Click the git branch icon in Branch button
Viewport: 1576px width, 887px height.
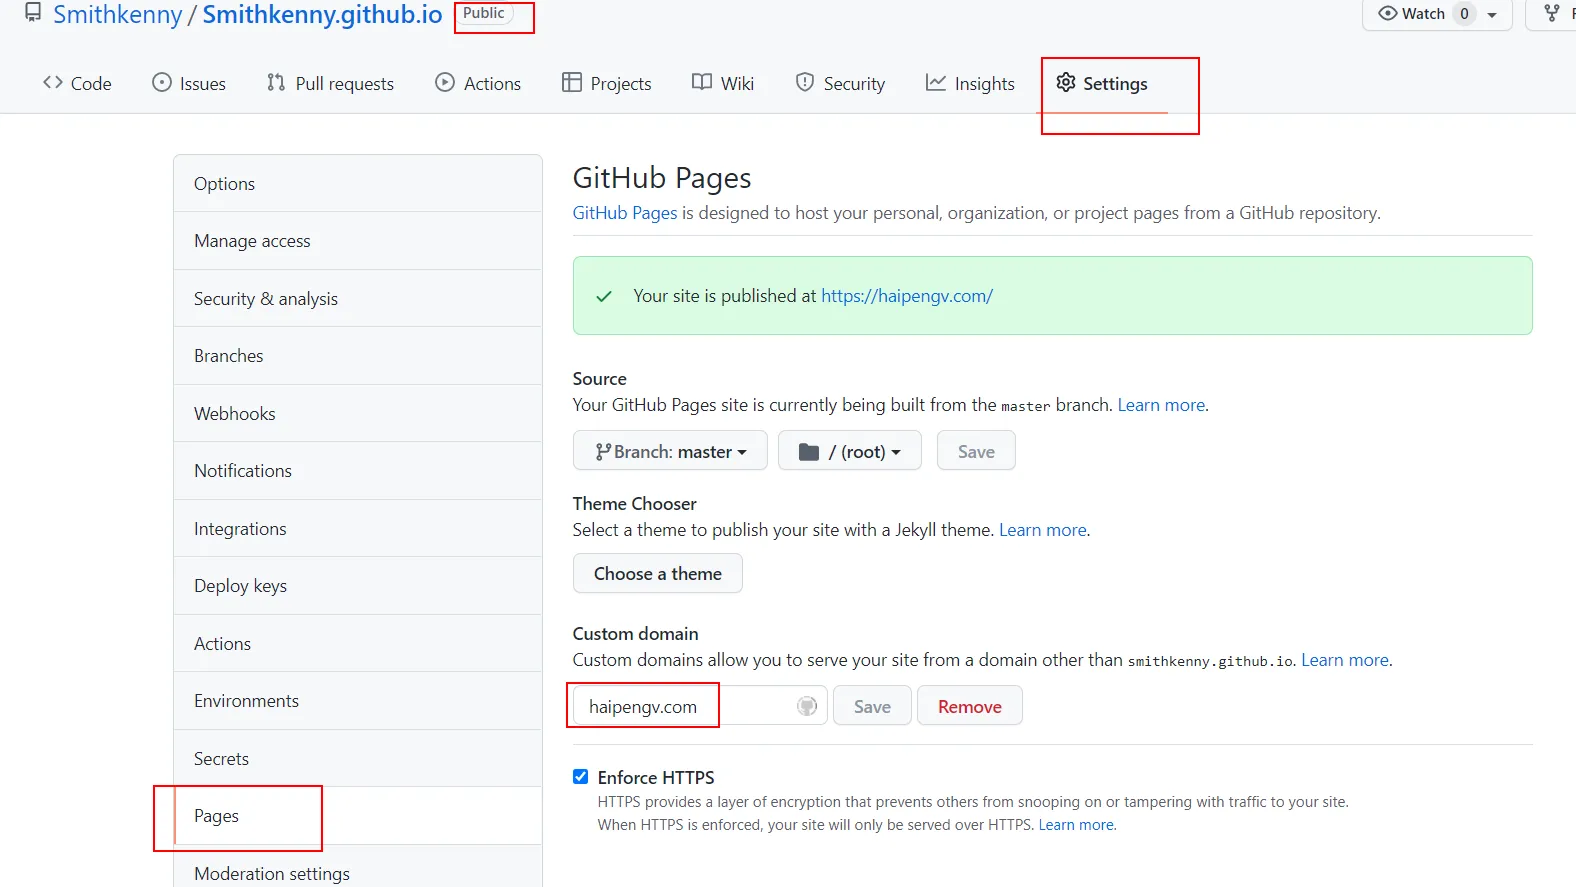pyautogui.click(x=602, y=452)
